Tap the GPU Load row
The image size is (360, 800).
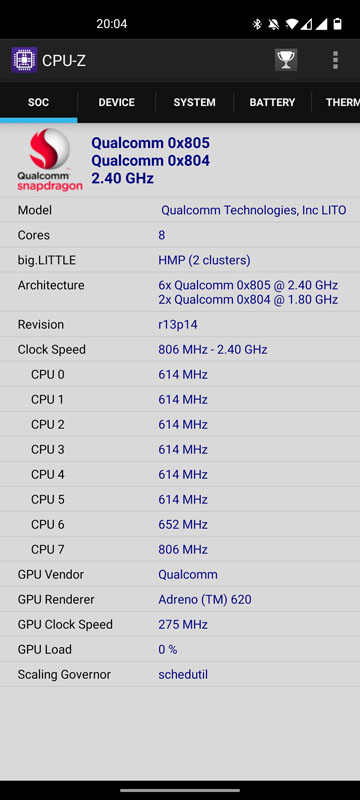(x=180, y=649)
